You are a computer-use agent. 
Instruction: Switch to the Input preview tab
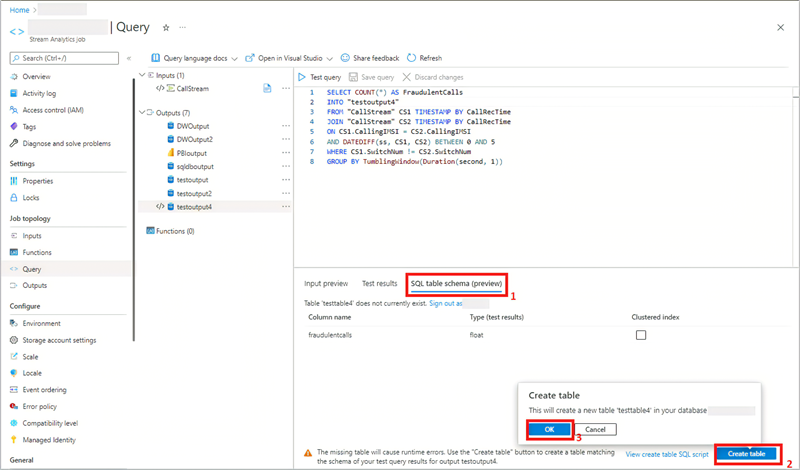point(326,284)
